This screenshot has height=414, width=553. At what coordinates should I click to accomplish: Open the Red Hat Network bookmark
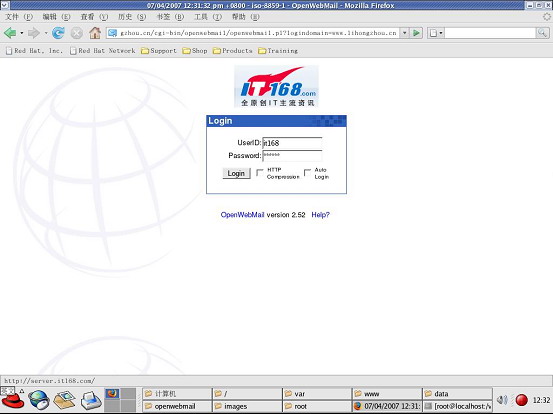(103, 51)
